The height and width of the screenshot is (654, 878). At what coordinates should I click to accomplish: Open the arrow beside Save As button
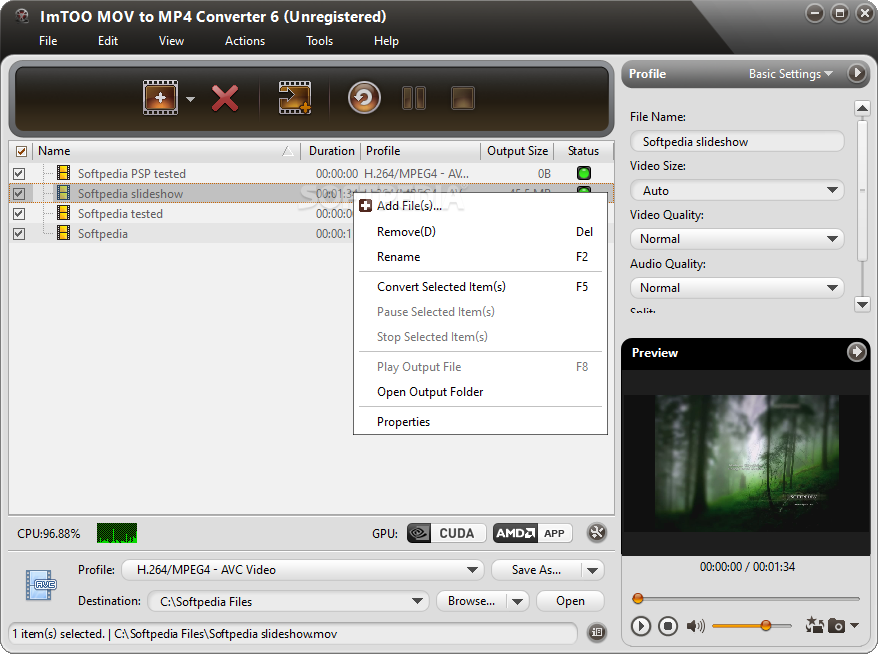[x=592, y=571]
